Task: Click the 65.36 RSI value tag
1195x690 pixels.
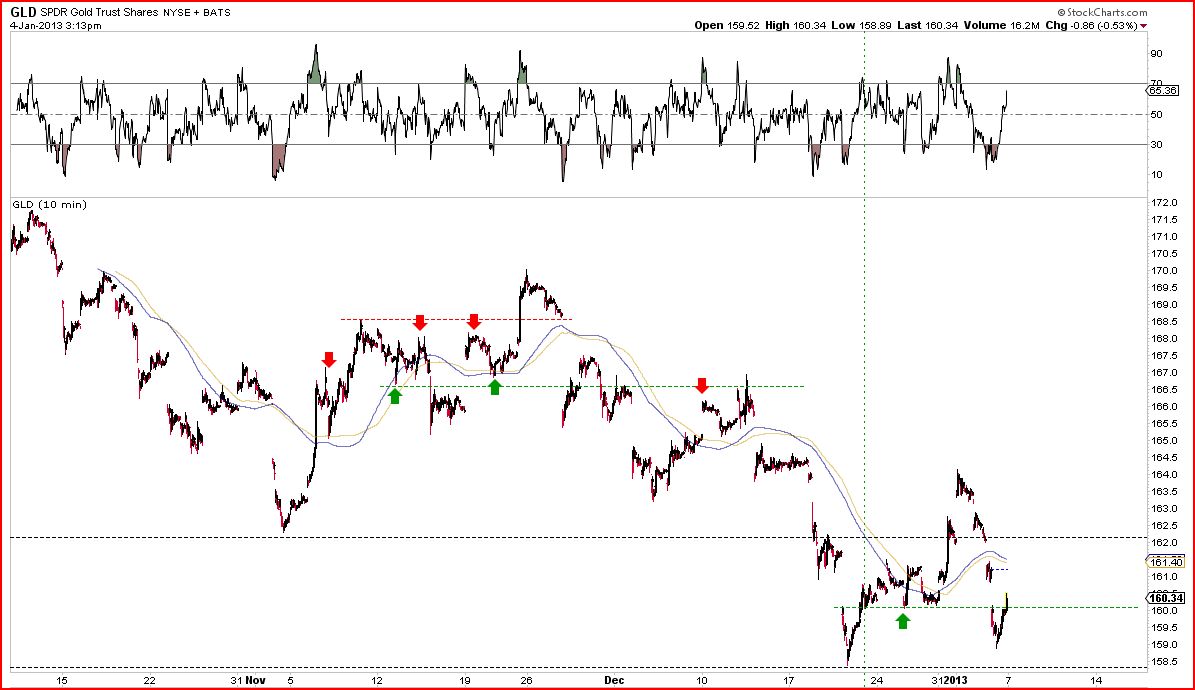Action: [x=1163, y=91]
